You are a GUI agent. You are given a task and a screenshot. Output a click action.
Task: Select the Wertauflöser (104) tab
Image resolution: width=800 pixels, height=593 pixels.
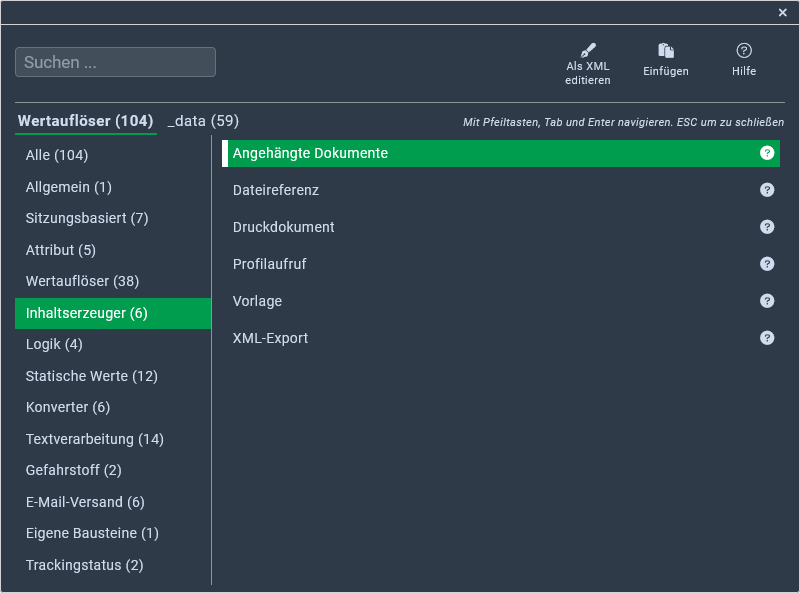[x=86, y=121]
